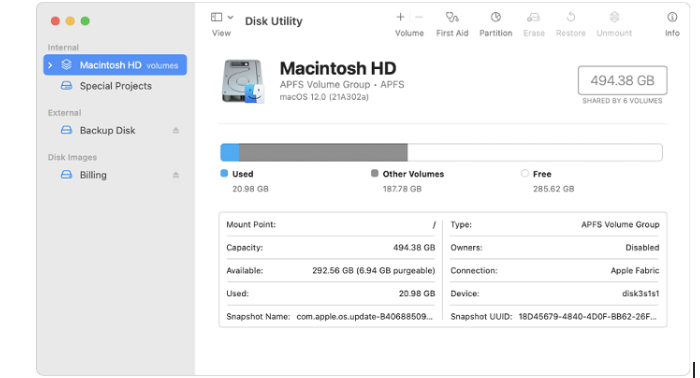
Task: Click the Unmount icon in toolbar
Action: coord(614,17)
